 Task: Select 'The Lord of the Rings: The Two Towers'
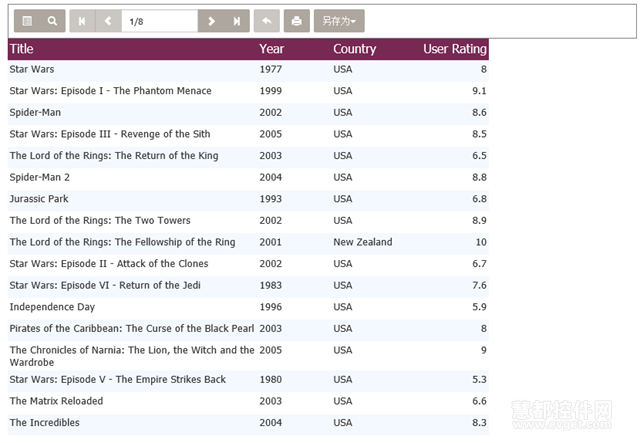100,221
